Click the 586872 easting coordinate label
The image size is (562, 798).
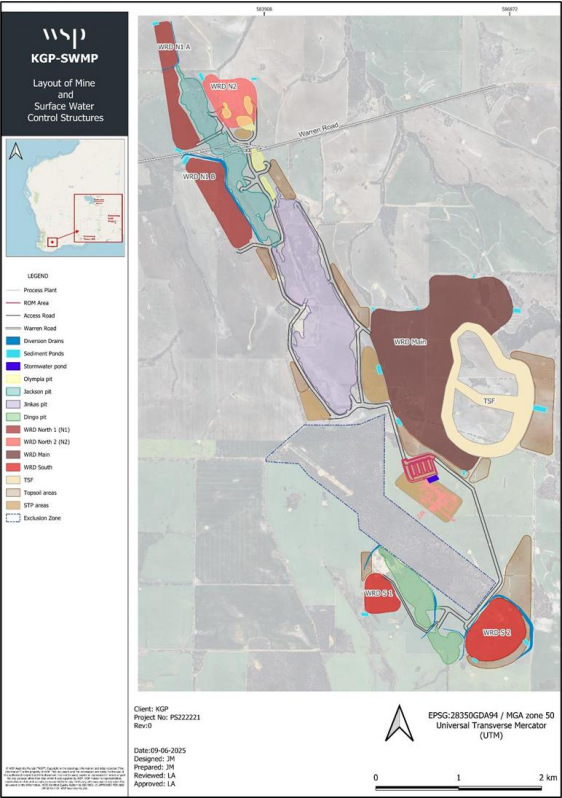point(510,9)
